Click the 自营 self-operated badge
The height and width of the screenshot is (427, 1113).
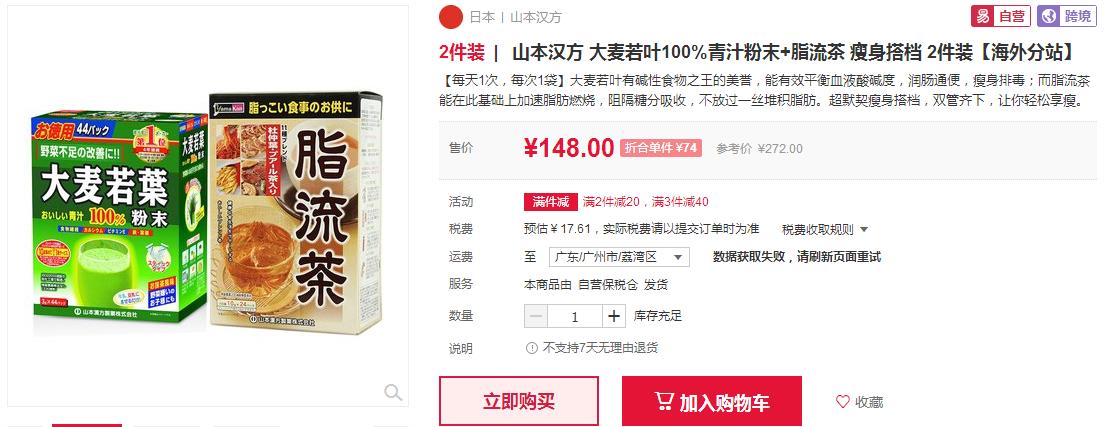(x=1001, y=16)
